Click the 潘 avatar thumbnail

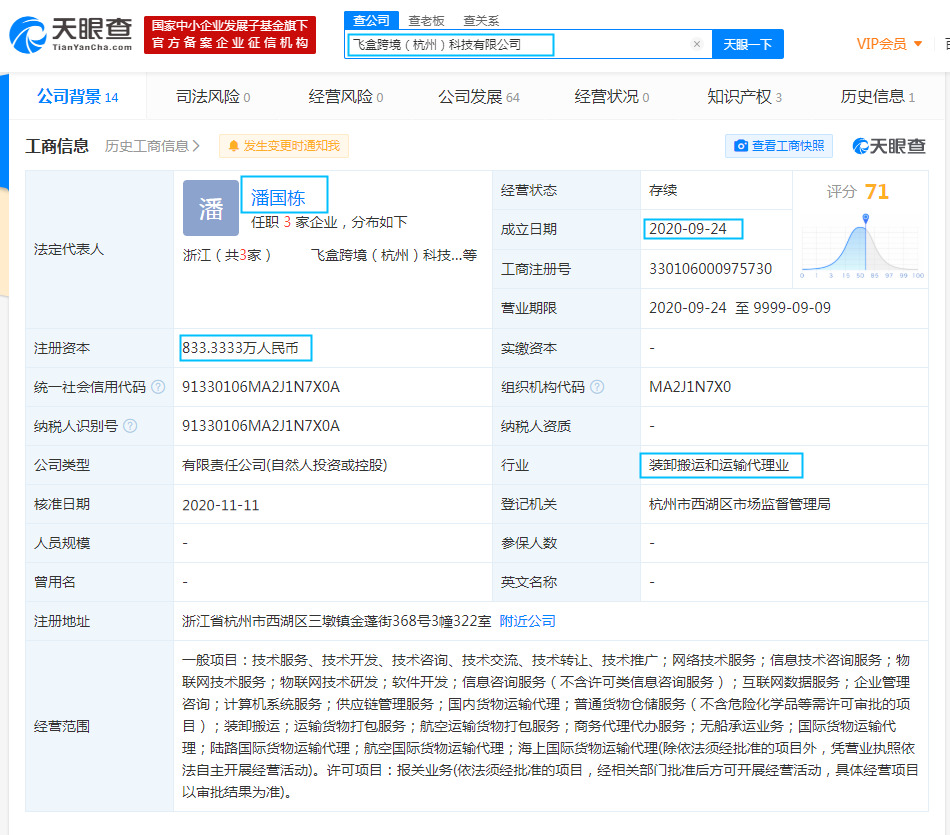click(211, 208)
